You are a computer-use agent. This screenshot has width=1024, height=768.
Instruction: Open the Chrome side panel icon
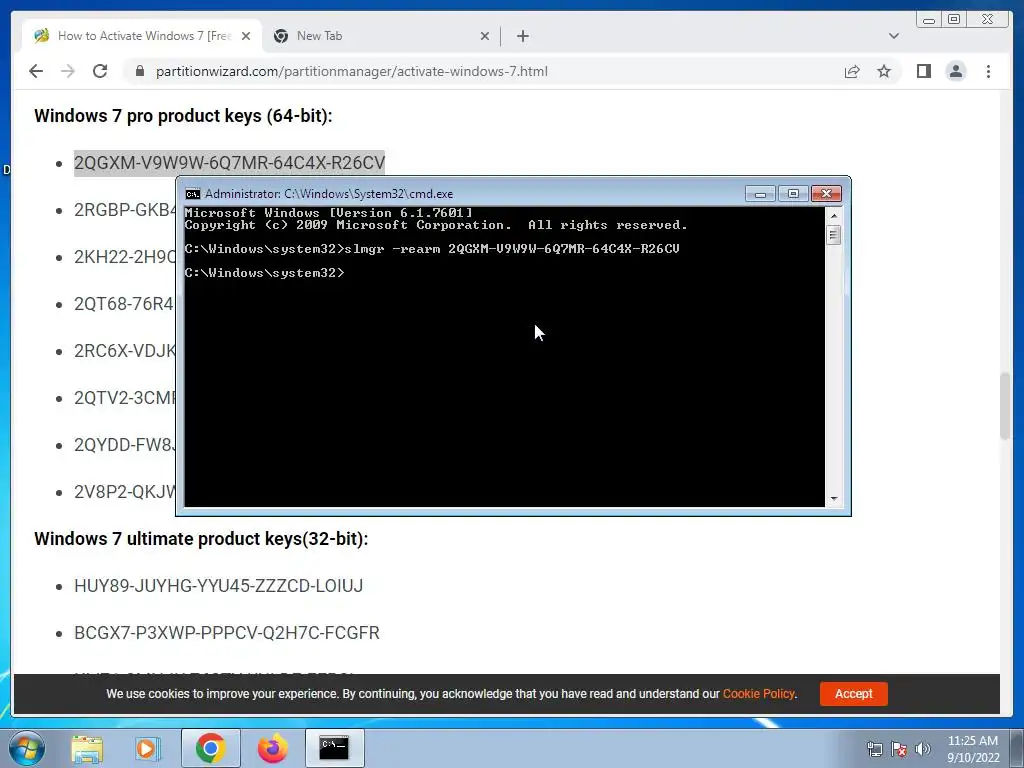click(923, 71)
